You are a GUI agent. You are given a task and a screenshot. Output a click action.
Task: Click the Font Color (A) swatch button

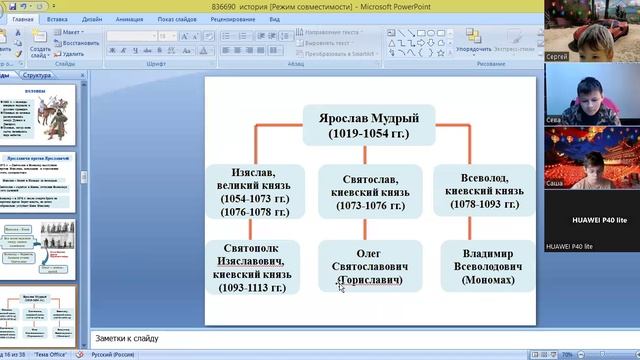click(203, 51)
